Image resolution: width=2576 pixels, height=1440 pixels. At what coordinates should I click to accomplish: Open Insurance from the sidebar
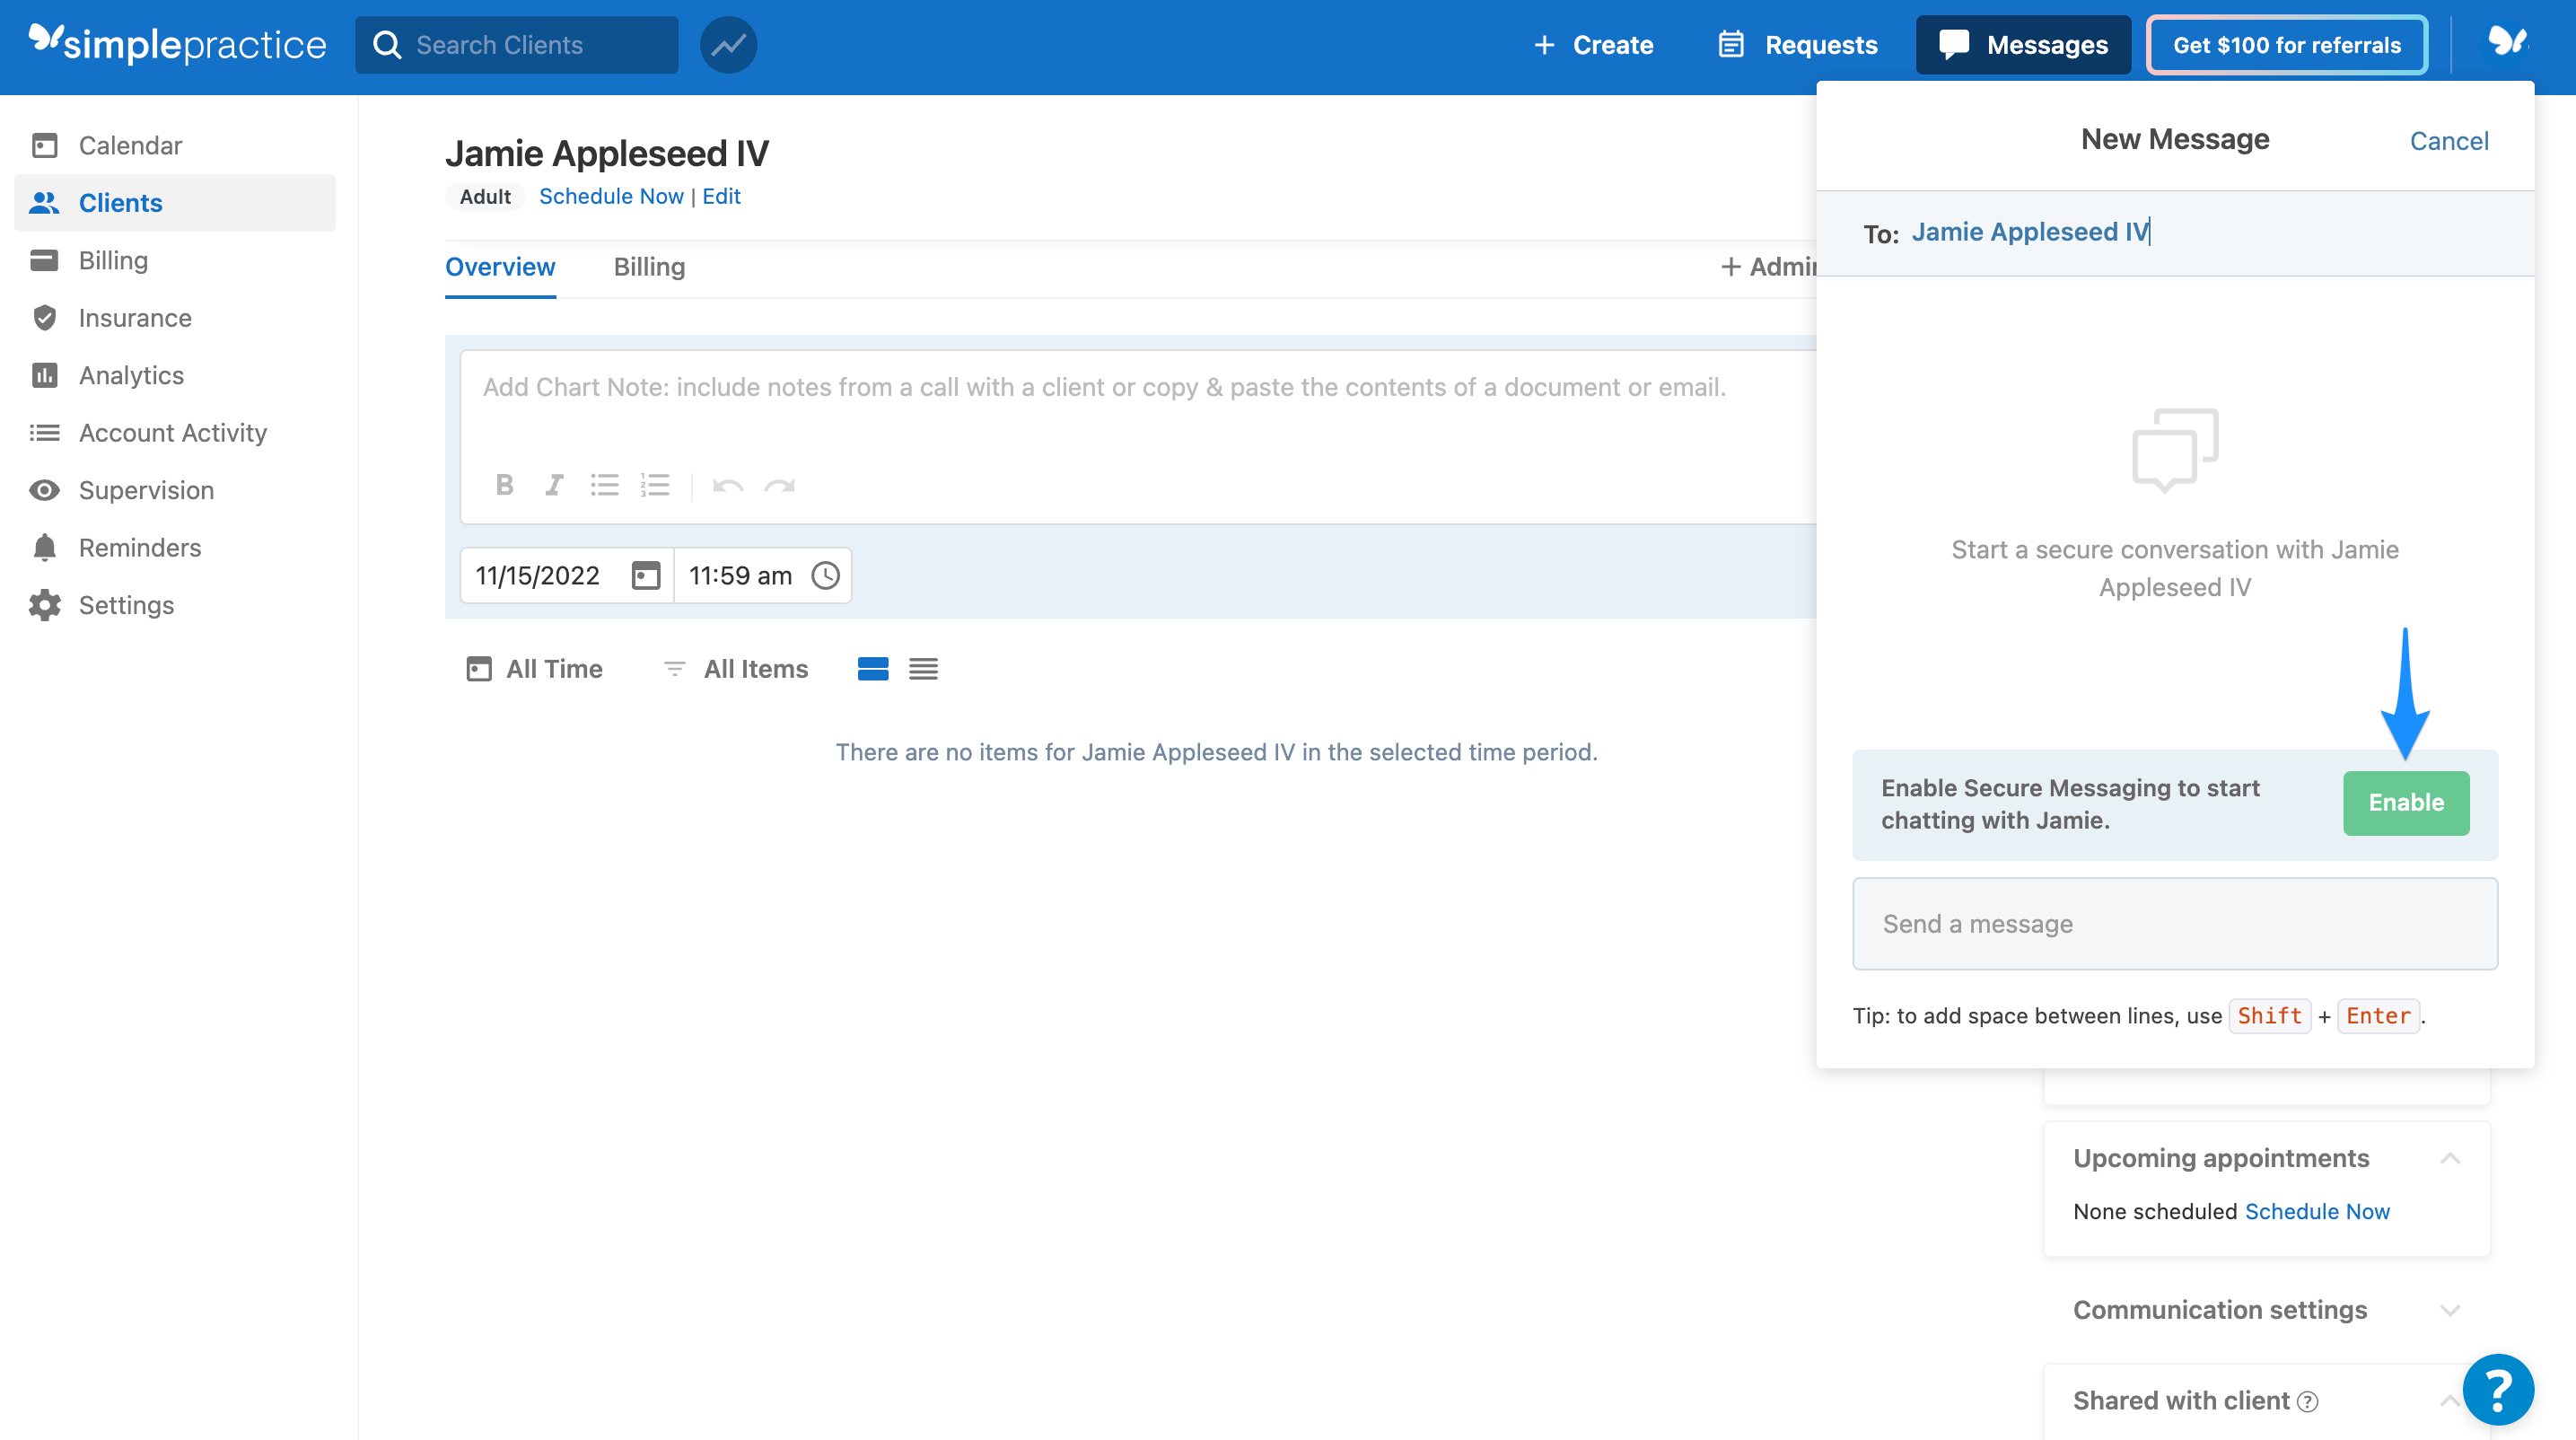[175, 318]
